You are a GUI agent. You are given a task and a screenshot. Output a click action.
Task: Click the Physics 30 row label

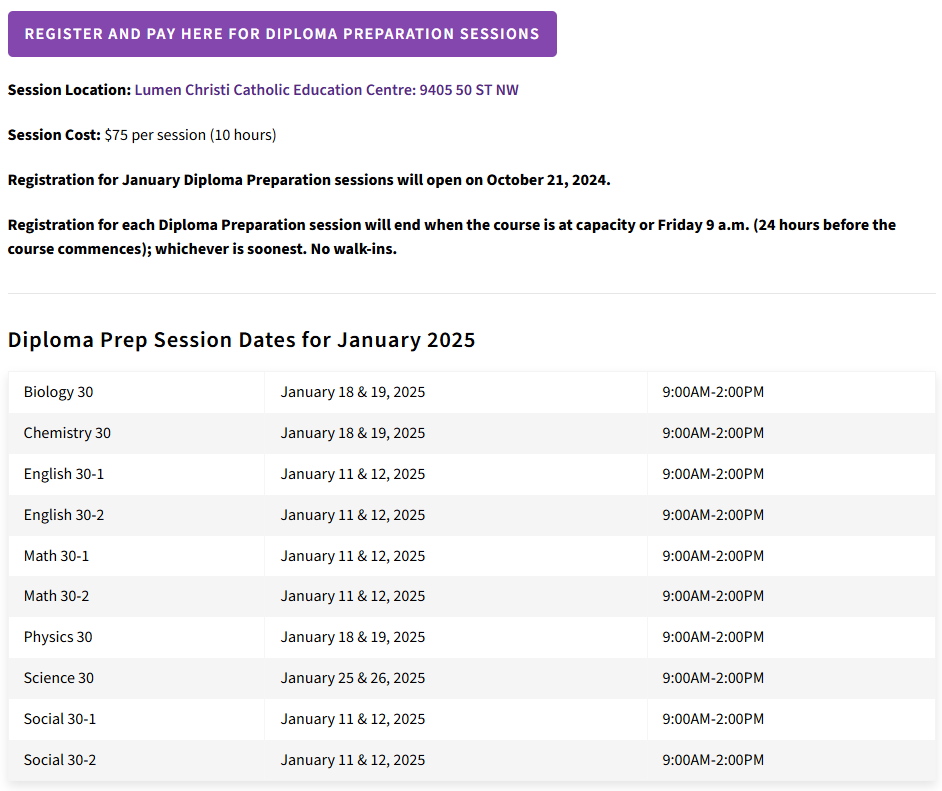point(58,637)
